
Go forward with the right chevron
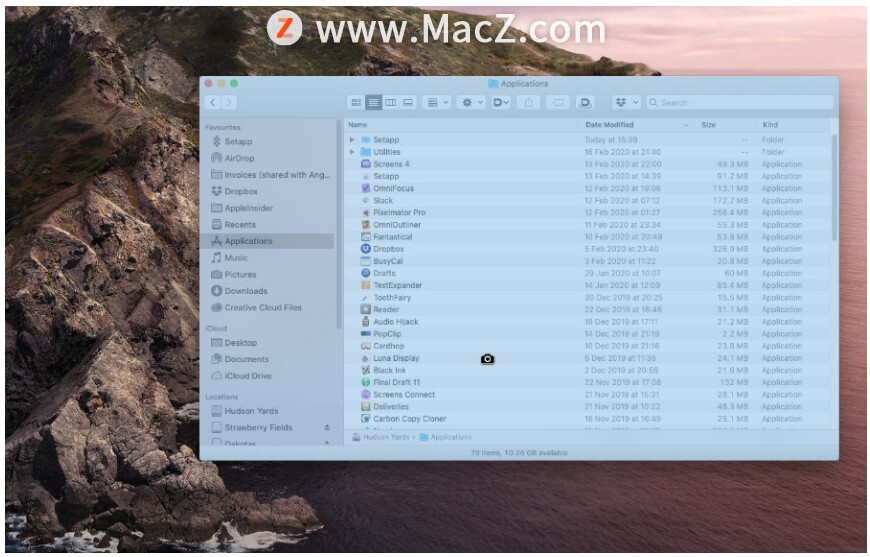tap(229, 103)
